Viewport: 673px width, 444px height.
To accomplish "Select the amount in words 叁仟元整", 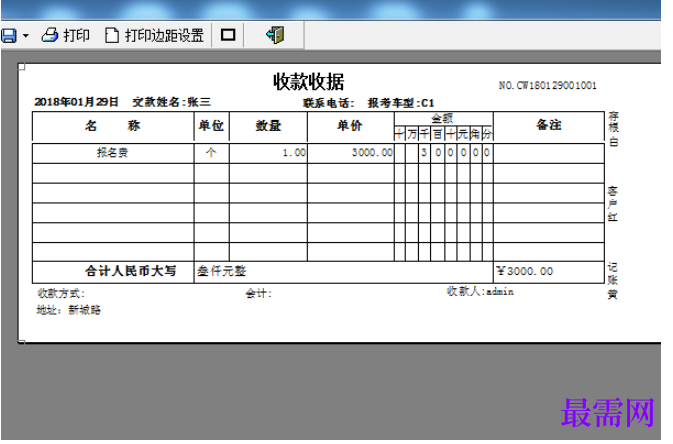I will tap(221, 271).
